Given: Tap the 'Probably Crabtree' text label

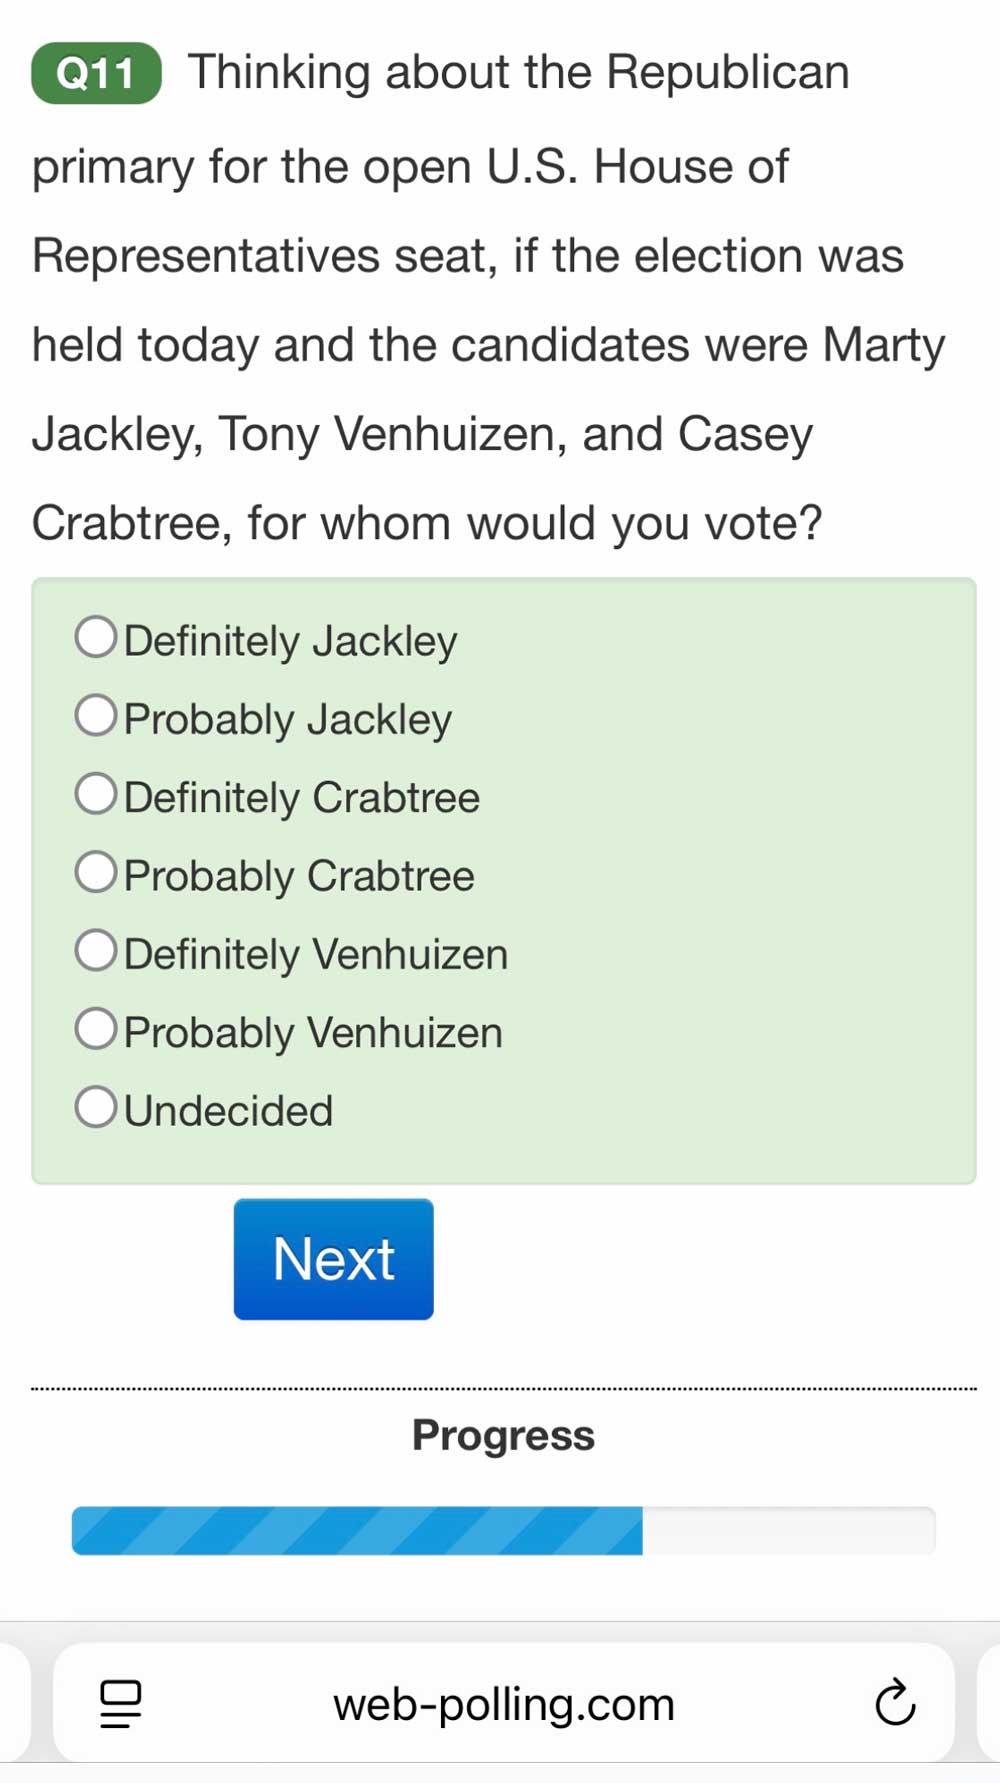Looking at the screenshot, I should (299, 876).
